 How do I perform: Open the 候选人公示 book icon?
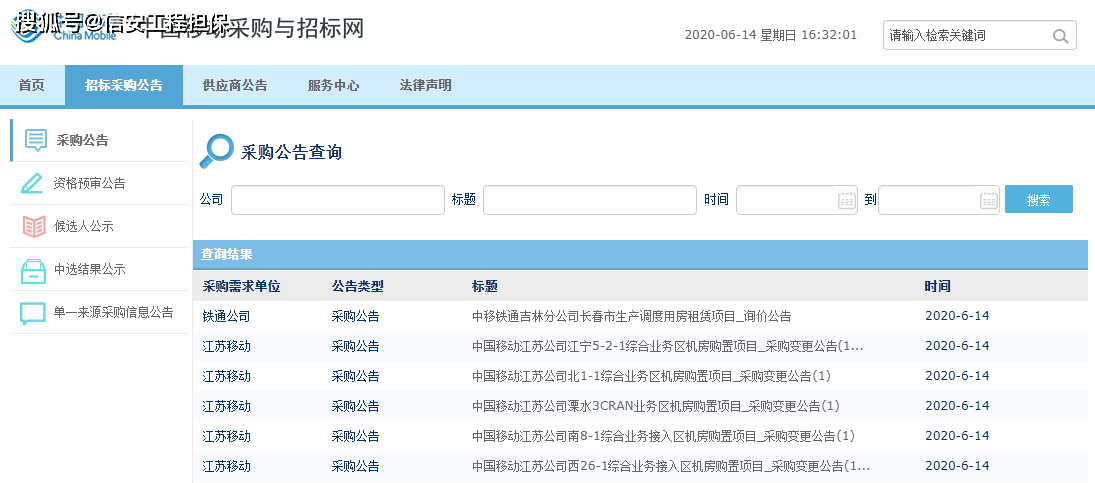34,226
